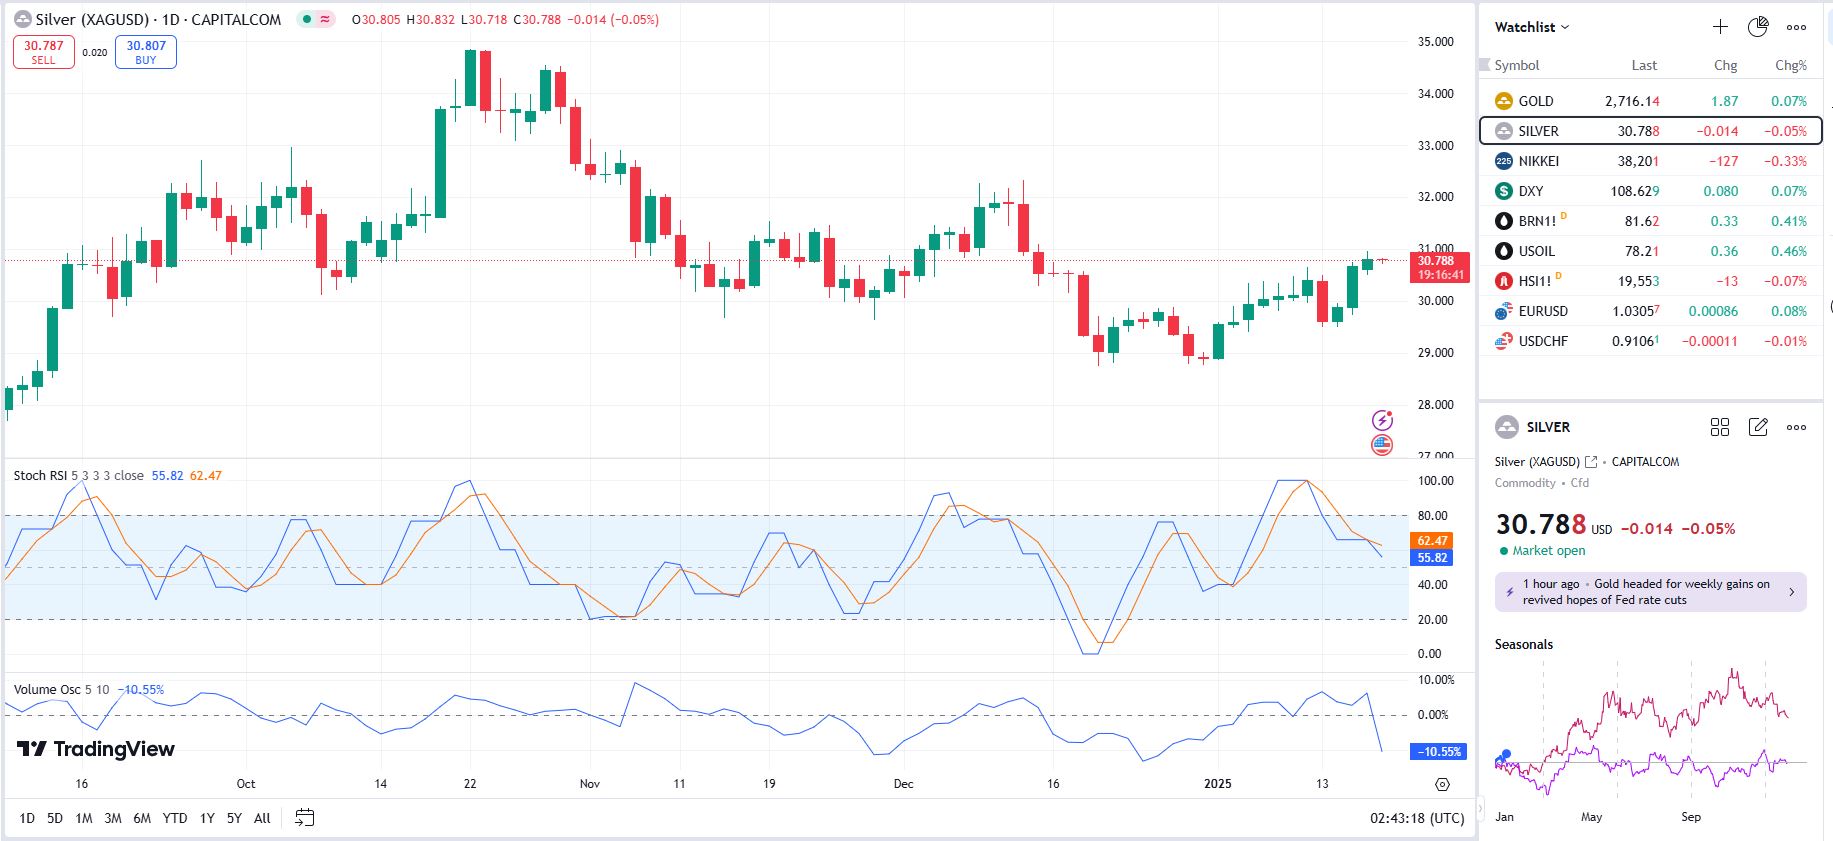Viewport: 1833px width, 841px height.
Task: Click the red SELL 30.787 button
Action: pyautogui.click(x=44, y=52)
